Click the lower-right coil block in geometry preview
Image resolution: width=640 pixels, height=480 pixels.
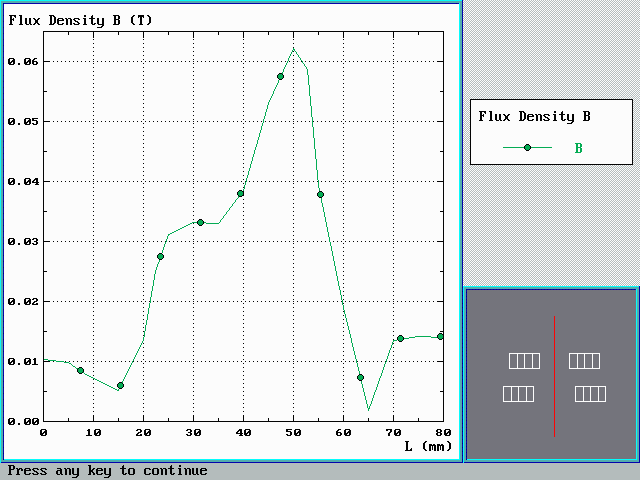click(x=590, y=394)
